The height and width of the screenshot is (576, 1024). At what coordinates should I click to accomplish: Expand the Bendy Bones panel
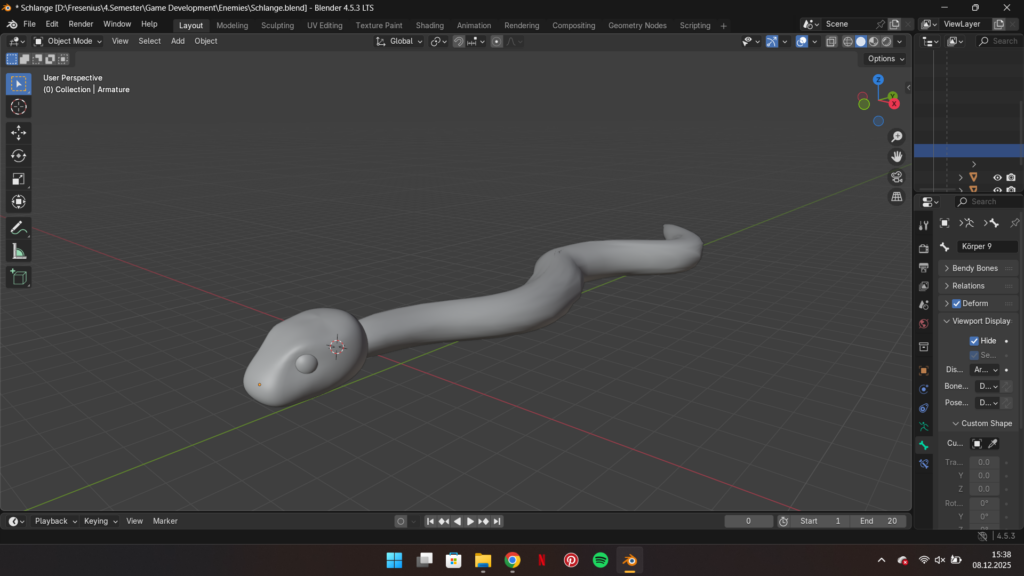[x=974, y=268]
